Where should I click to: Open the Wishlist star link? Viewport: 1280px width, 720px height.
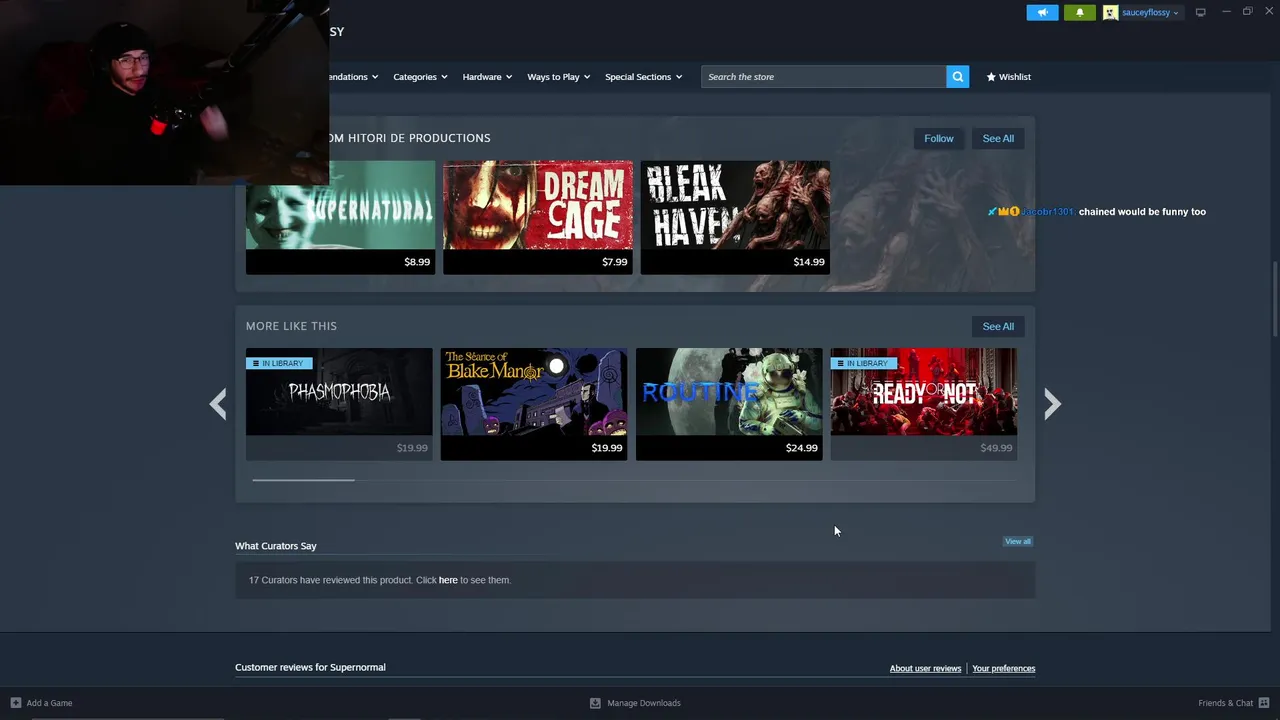(x=1008, y=77)
